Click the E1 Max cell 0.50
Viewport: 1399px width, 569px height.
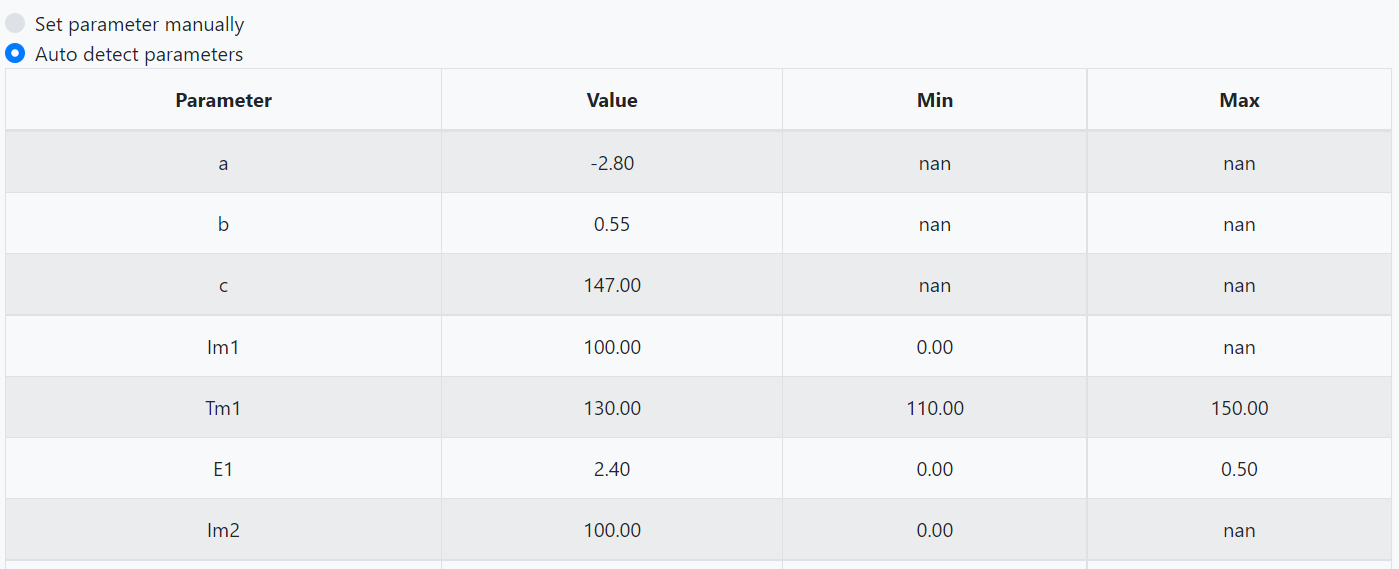click(1239, 469)
